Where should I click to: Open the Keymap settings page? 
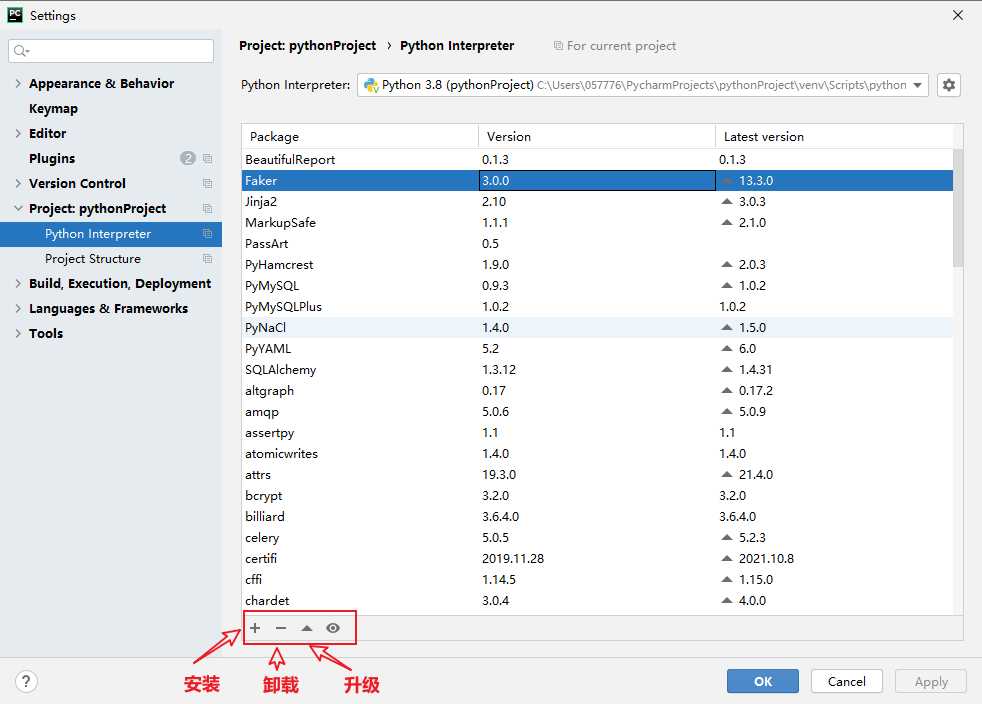click(53, 108)
